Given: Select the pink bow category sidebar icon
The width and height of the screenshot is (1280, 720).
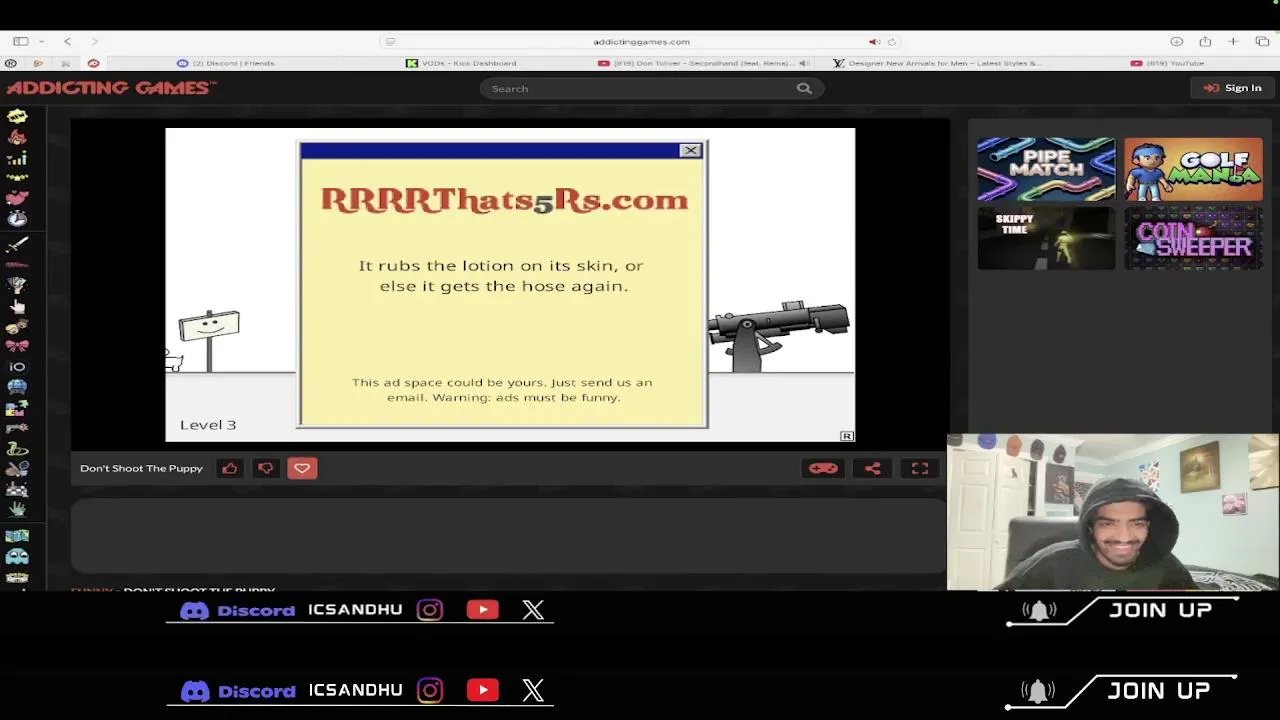Looking at the screenshot, I should tap(17, 346).
